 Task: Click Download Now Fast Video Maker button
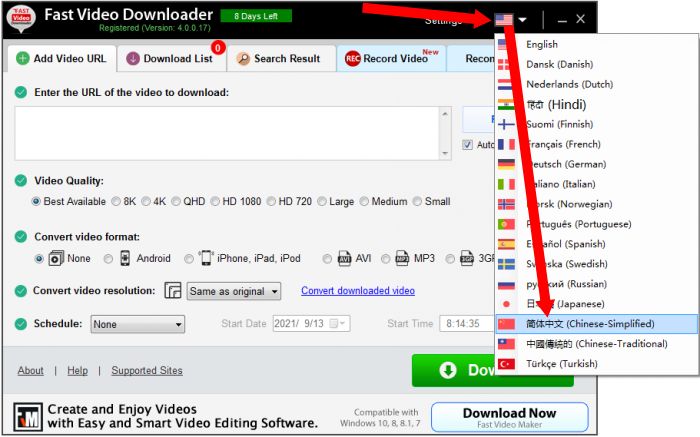point(509,417)
